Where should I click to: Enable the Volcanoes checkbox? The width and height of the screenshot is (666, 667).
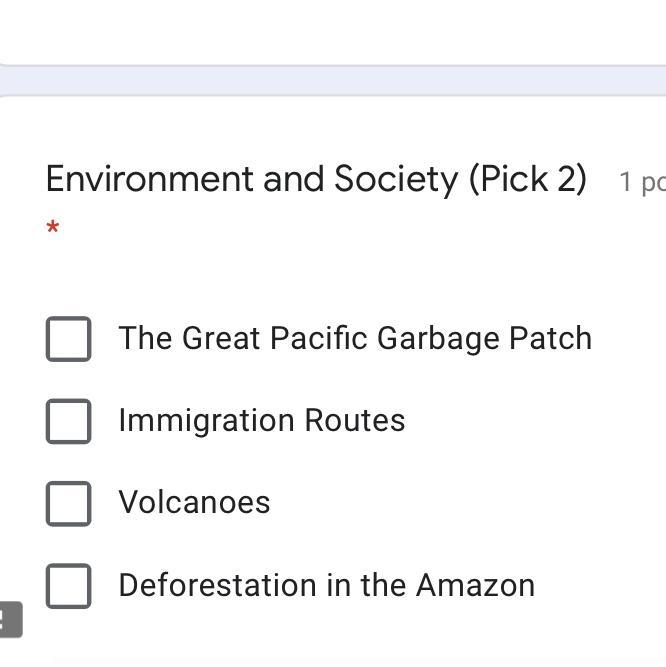pos(69,503)
